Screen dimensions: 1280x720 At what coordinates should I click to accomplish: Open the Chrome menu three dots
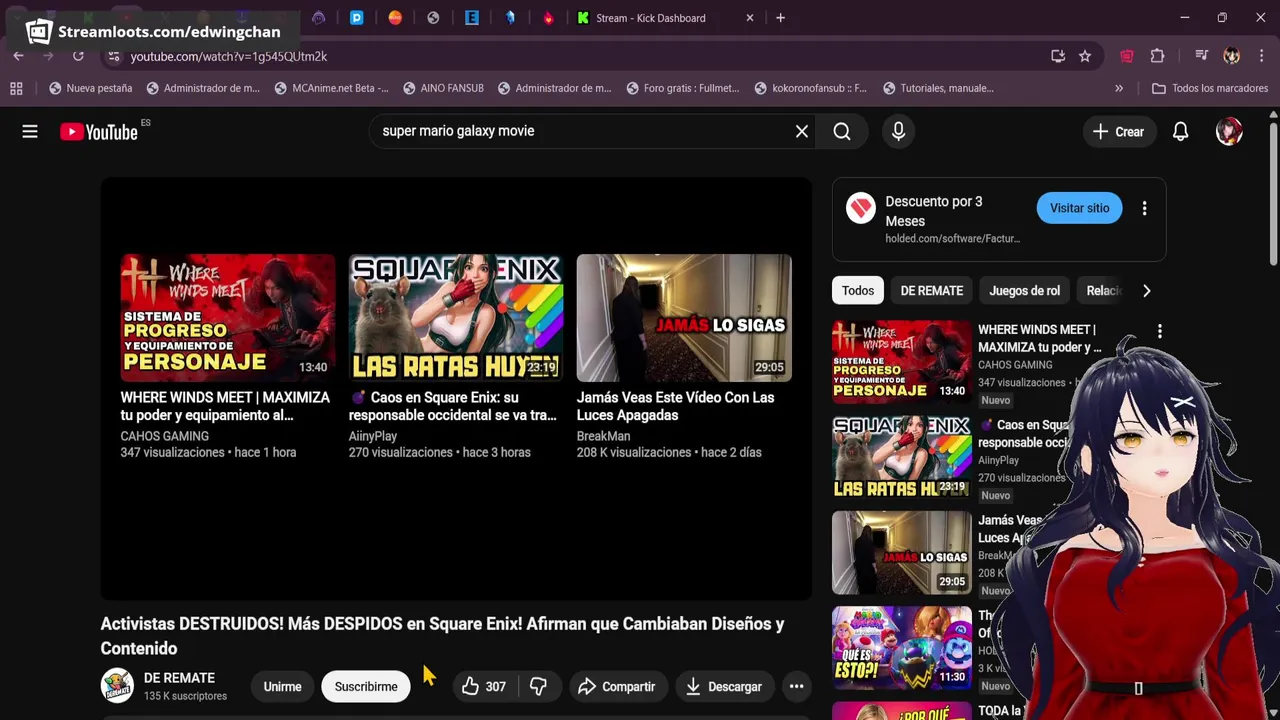point(1262,56)
